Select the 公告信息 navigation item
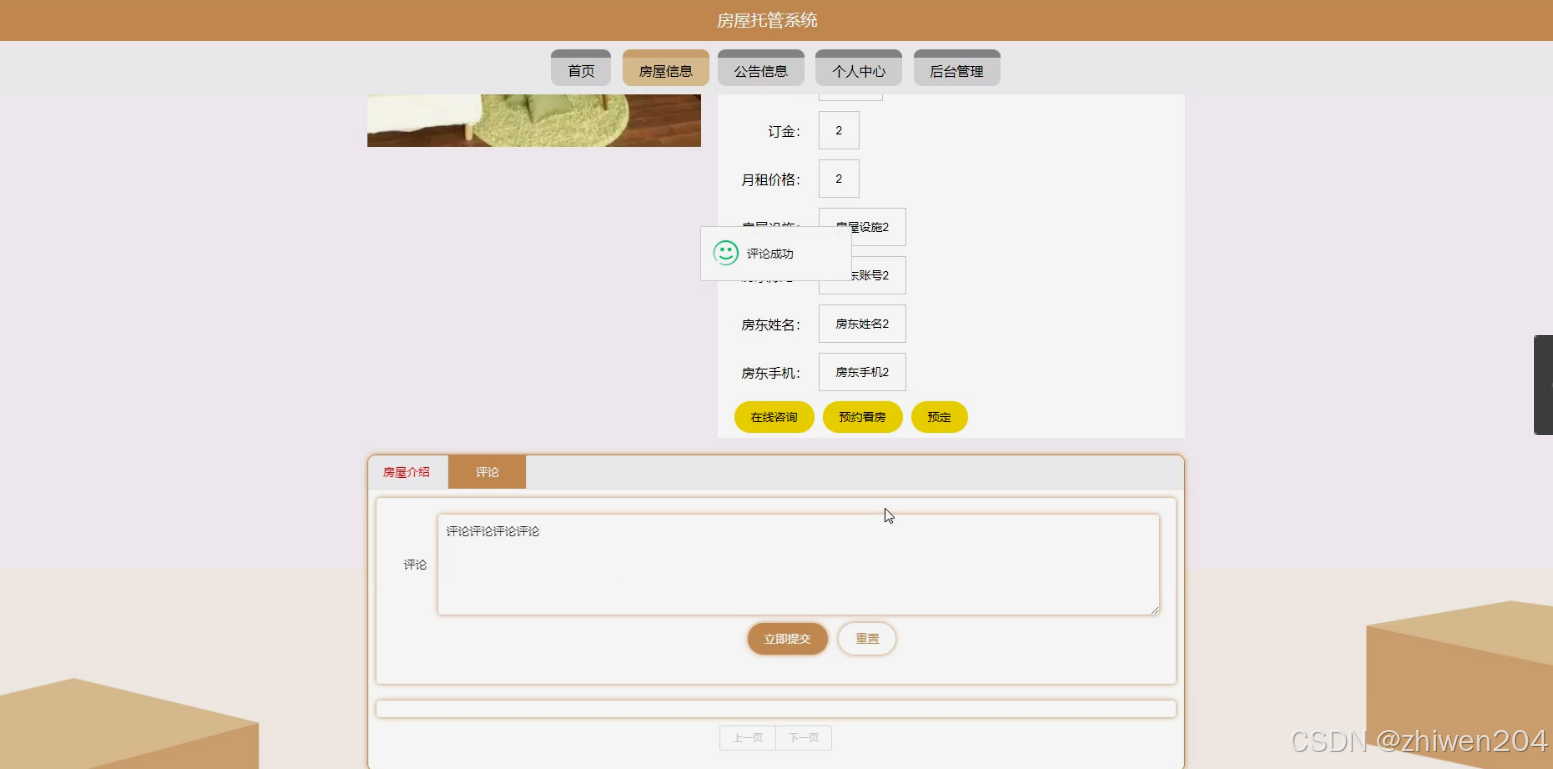Viewport: 1553px width, 769px height. pyautogui.click(x=760, y=69)
